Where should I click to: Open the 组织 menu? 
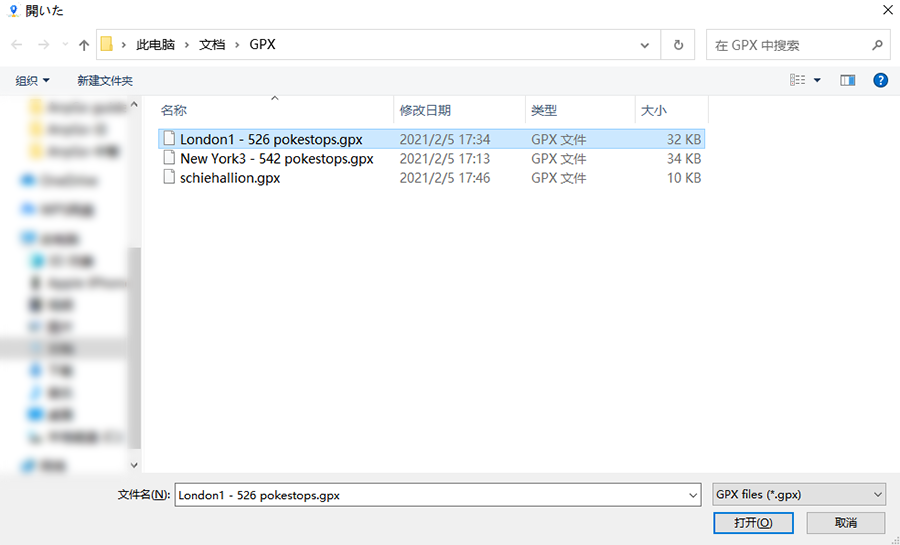click(32, 81)
